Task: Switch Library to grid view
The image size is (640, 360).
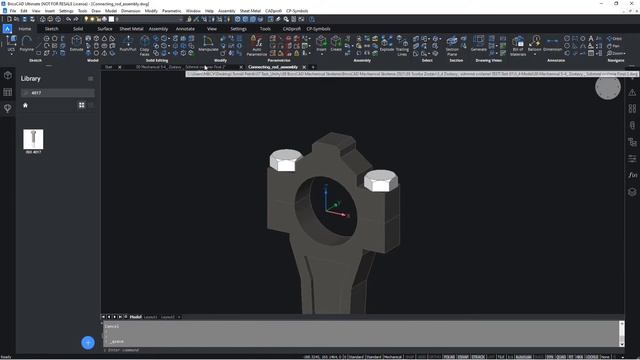Action: 82,105
